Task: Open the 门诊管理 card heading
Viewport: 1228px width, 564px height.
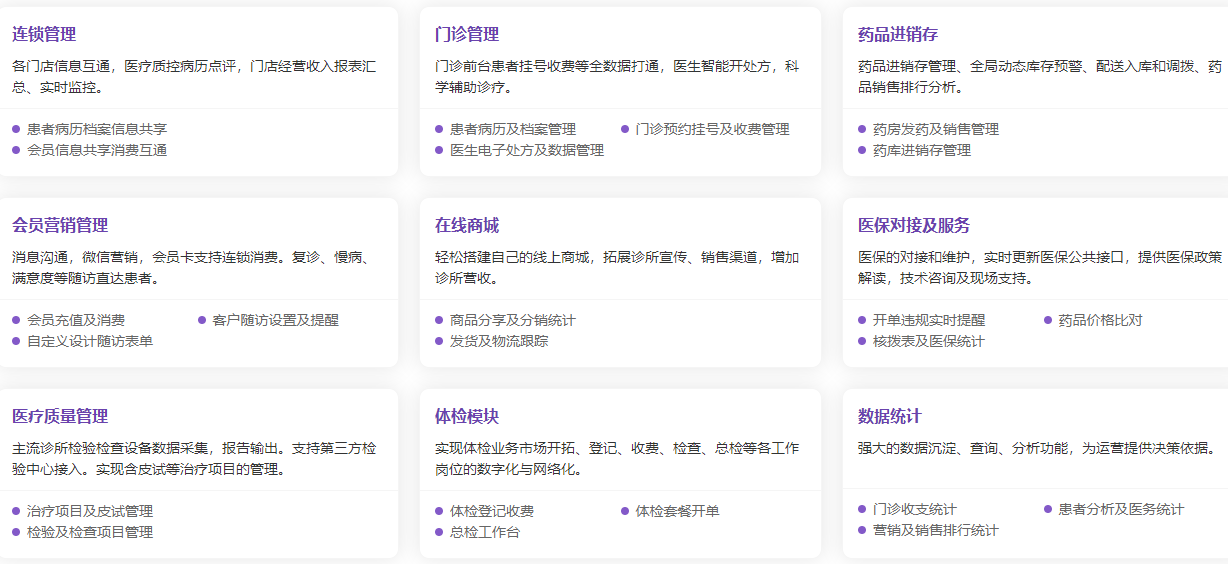Action: coord(467,35)
